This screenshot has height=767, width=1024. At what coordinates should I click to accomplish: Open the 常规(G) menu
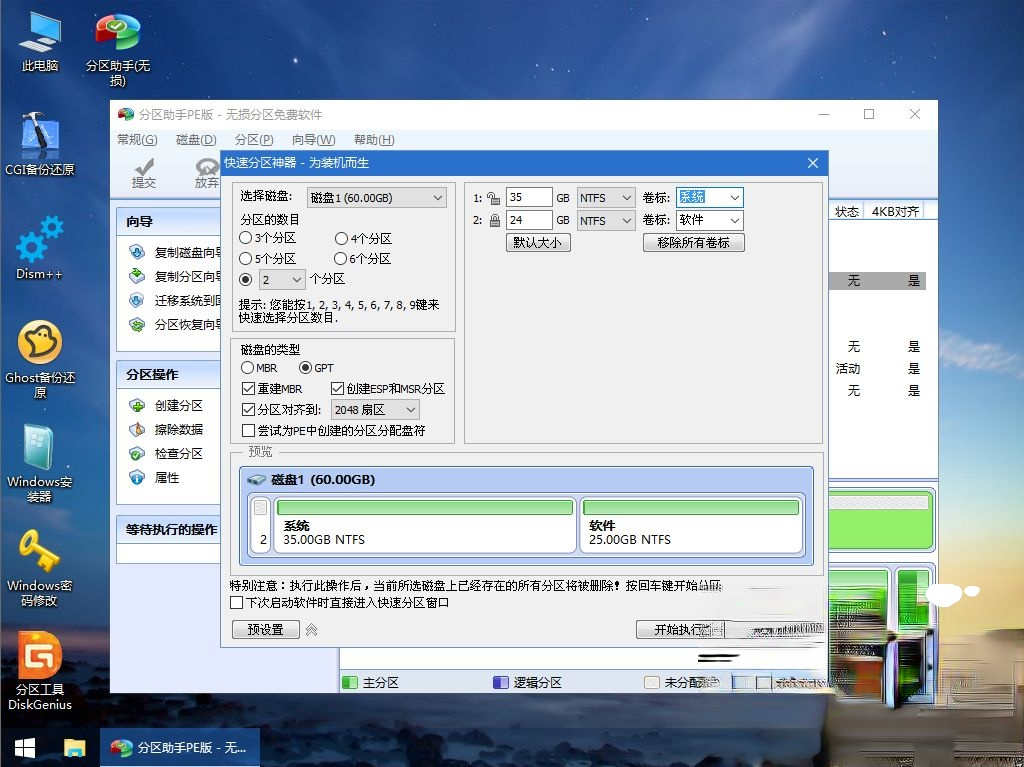click(x=137, y=140)
